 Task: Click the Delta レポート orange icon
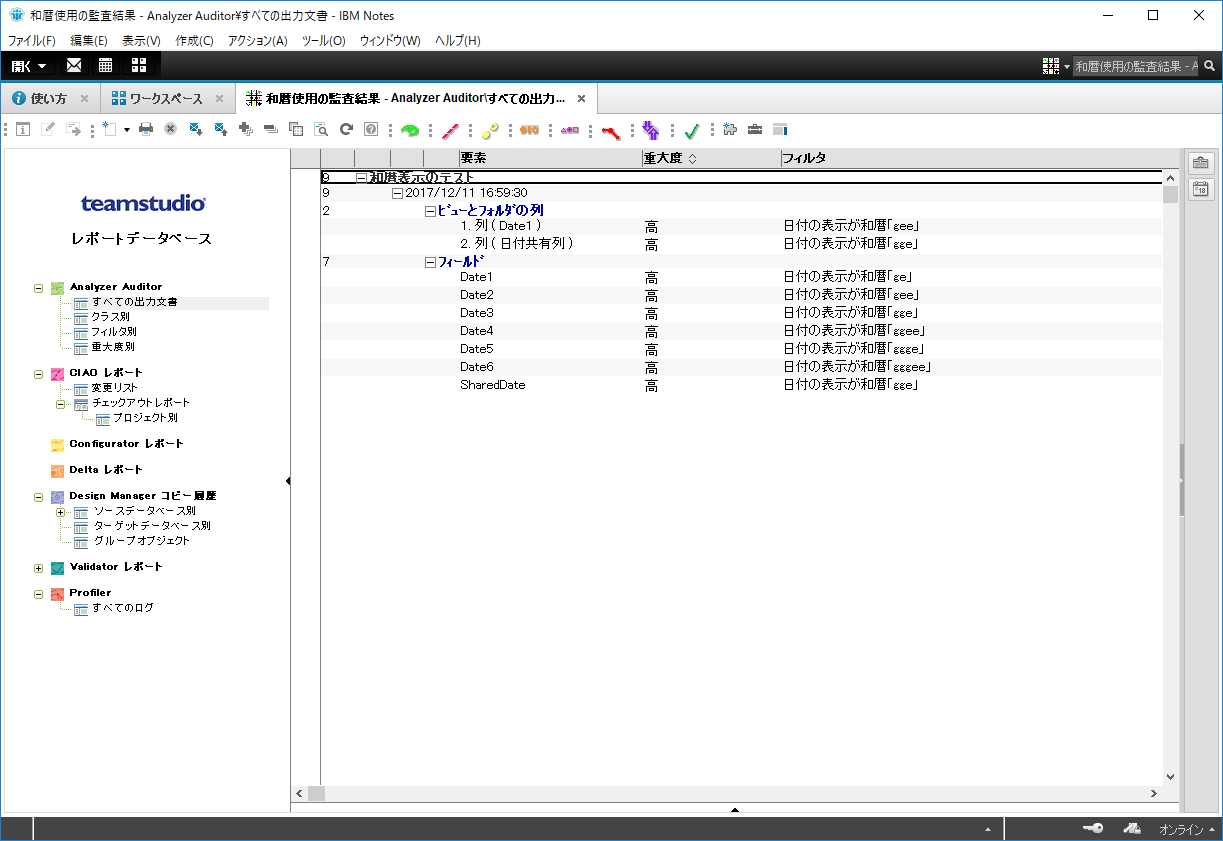57,470
